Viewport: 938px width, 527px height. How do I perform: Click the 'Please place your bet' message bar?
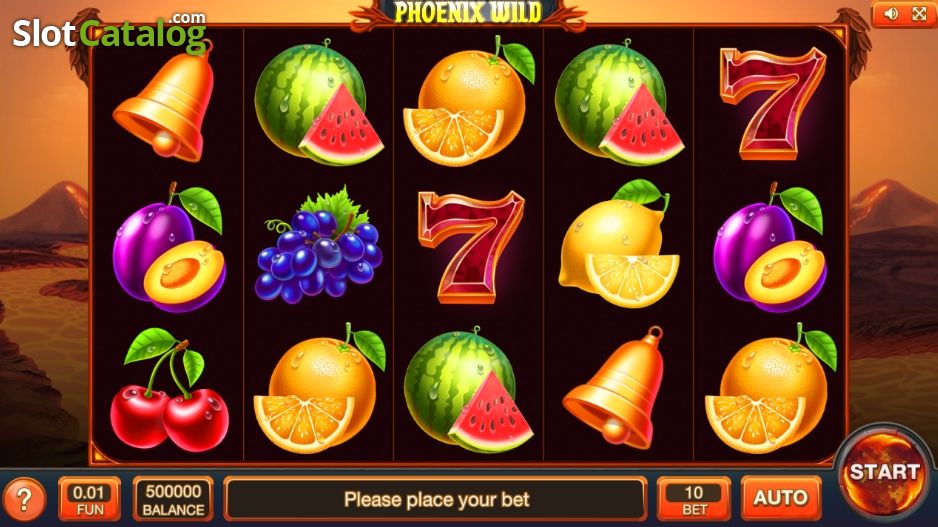coord(436,499)
